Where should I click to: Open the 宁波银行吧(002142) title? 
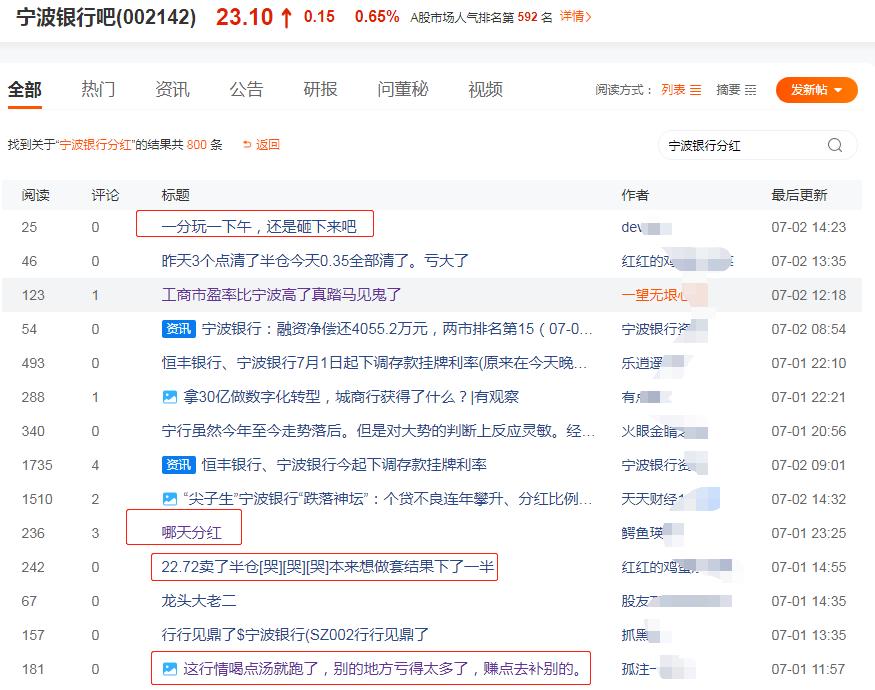point(106,17)
